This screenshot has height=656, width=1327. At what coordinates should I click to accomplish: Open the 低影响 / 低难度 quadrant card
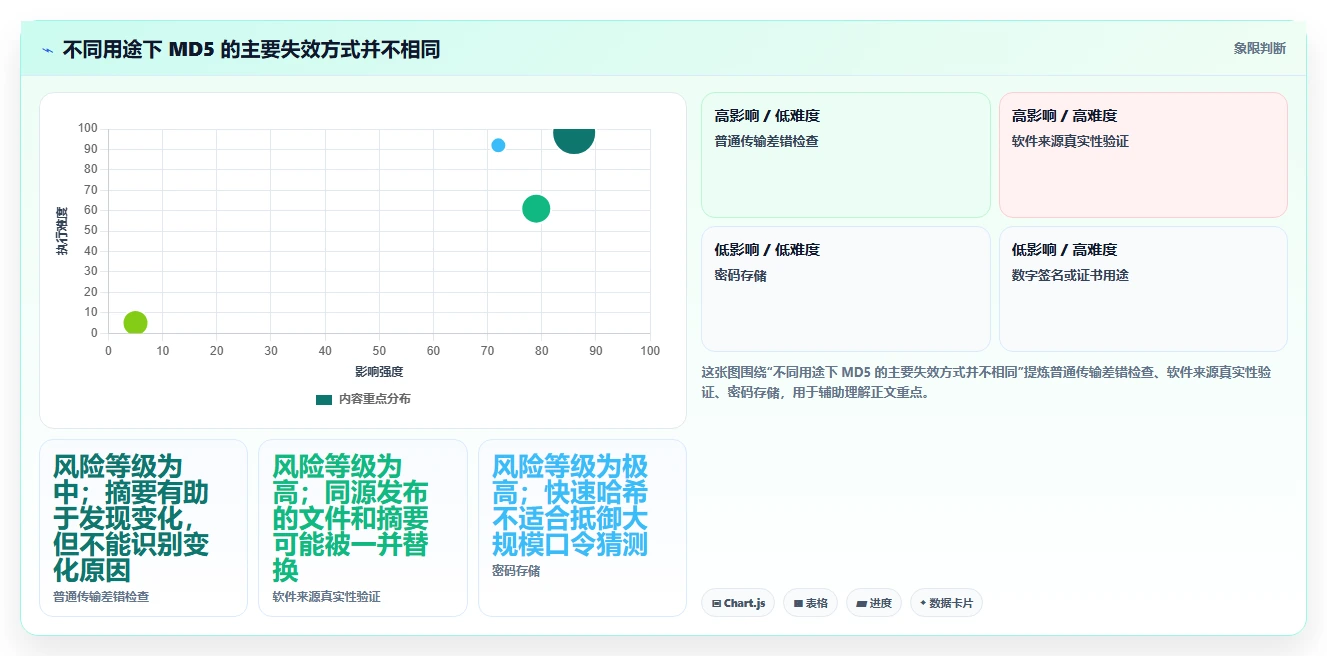(846, 289)
